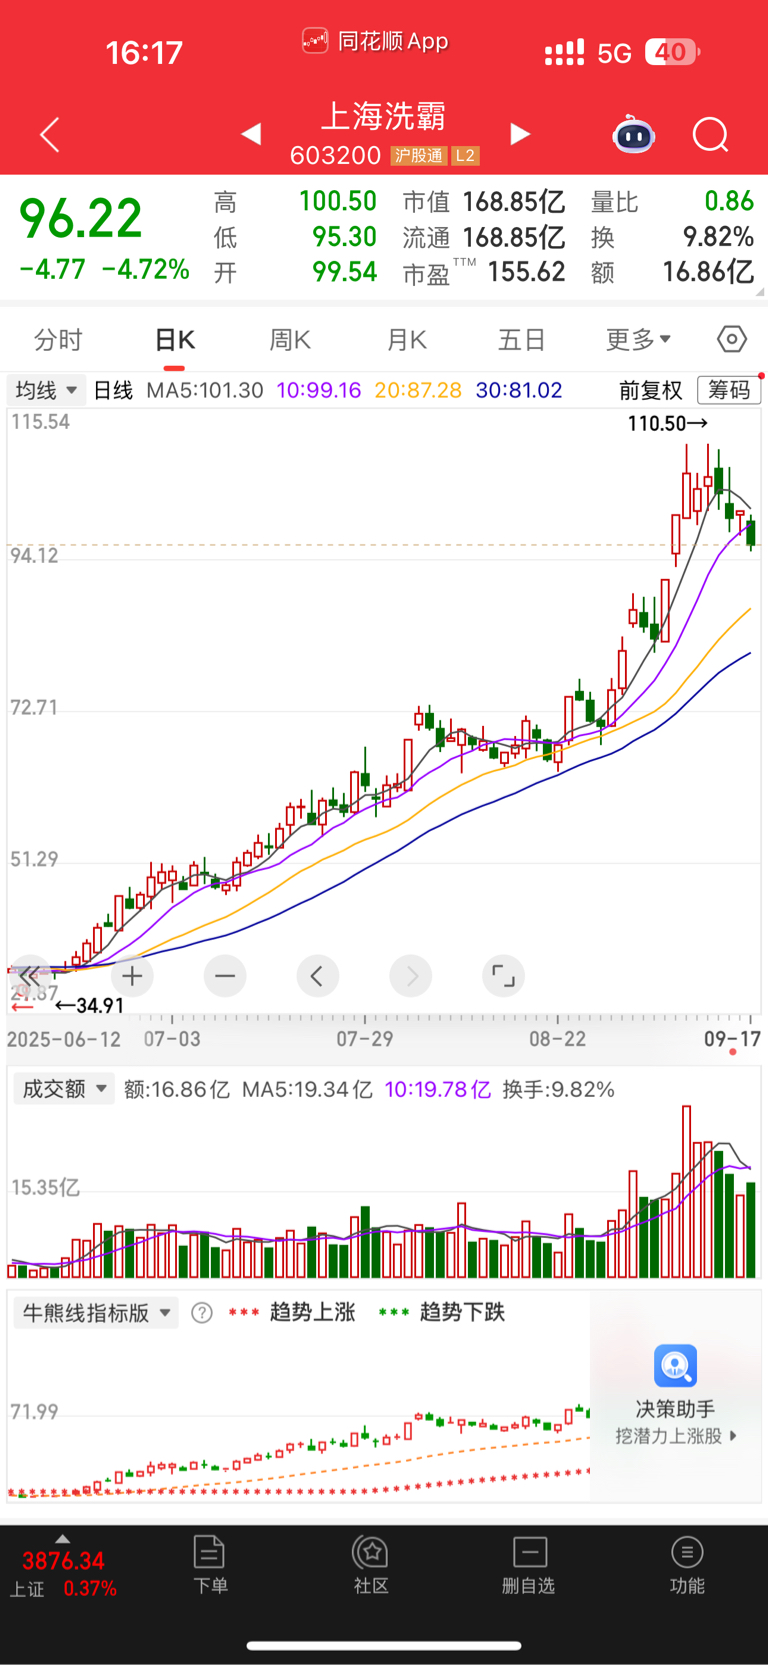The image size is (768, 1665).
Task: Tap current price 96.22
Action: (81, 219)
